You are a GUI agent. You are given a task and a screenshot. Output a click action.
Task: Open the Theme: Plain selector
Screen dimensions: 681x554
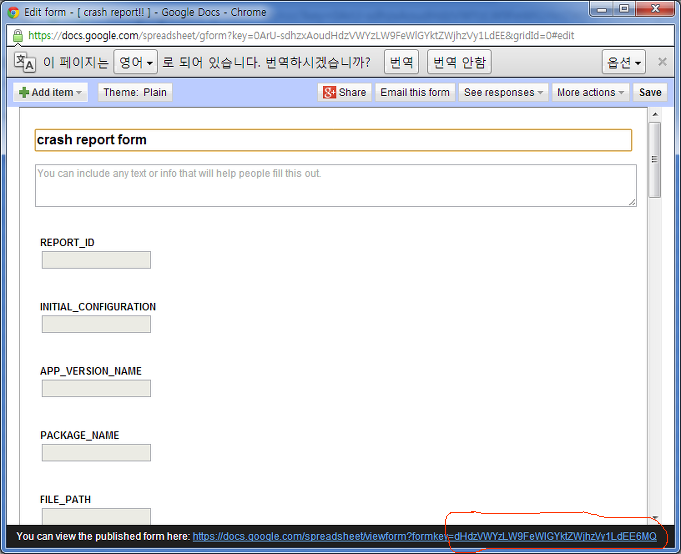coord(135,92)
